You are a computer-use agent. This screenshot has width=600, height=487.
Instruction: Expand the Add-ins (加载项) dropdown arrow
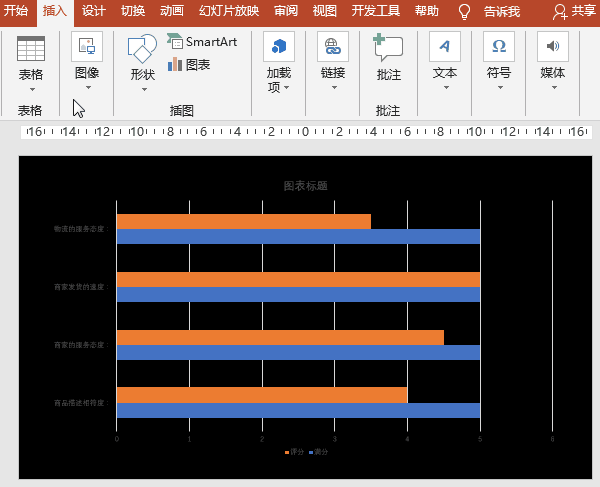286,88
